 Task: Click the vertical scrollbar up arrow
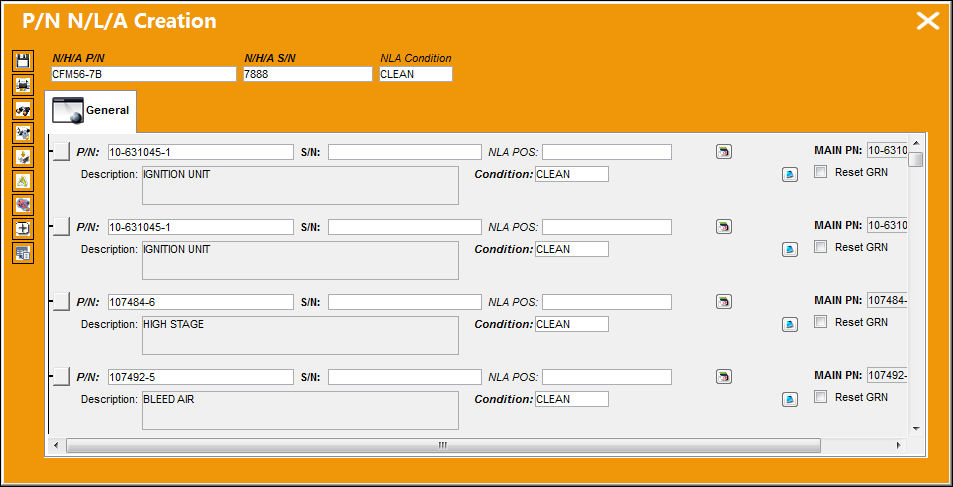pyautogui.click(x=917, y=143)
